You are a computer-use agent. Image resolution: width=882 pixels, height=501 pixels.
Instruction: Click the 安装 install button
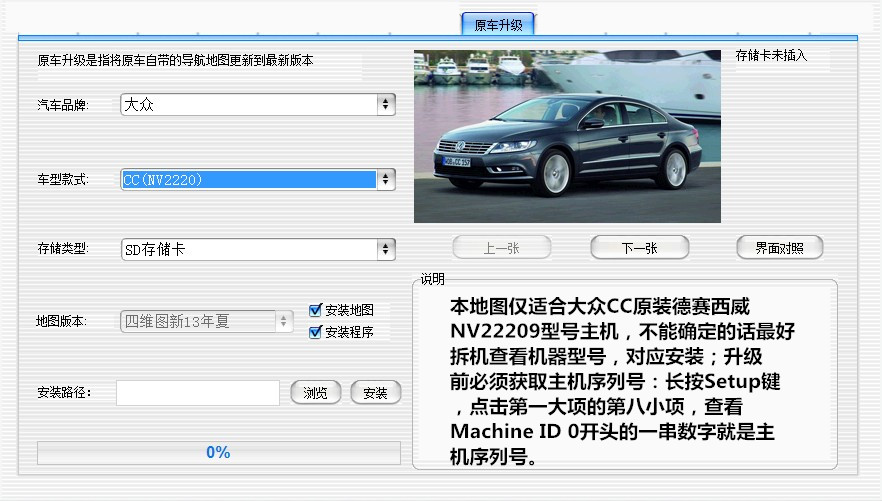375,392
